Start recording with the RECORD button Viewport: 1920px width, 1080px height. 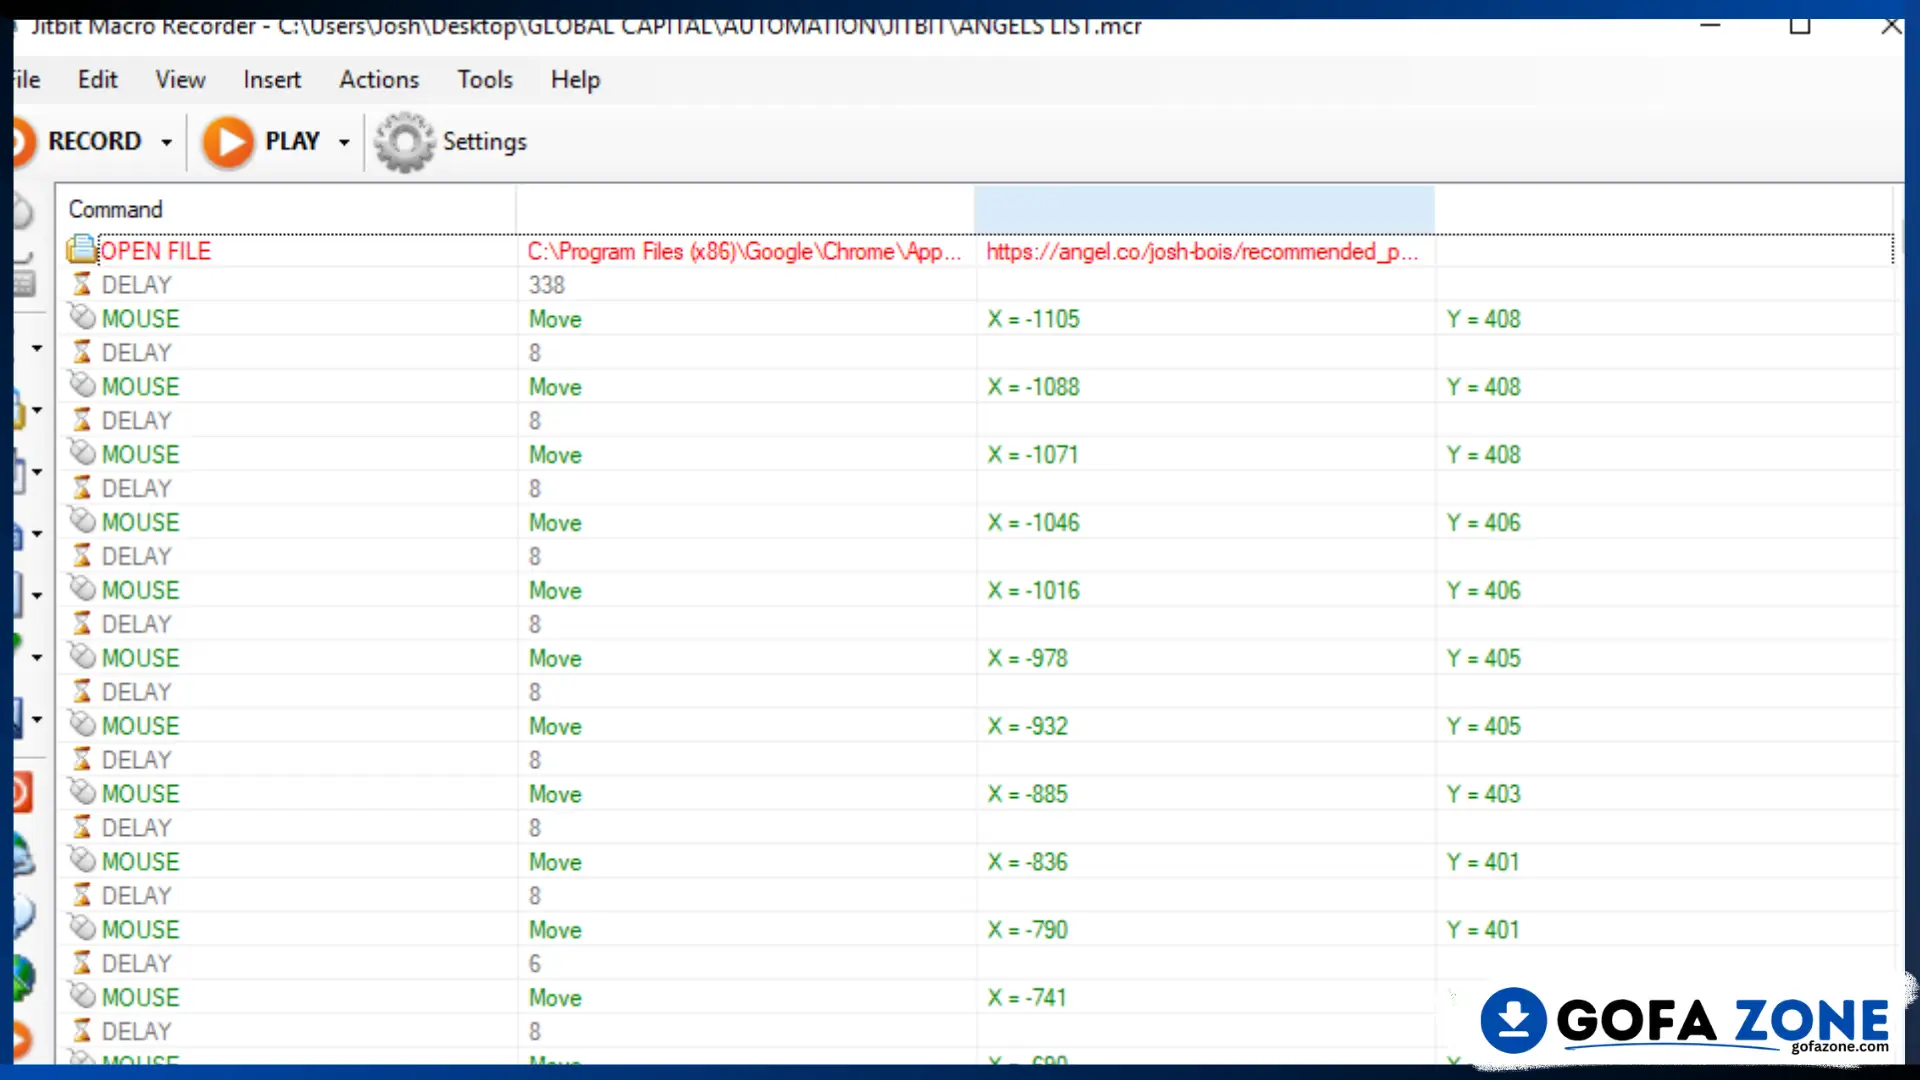78,142
